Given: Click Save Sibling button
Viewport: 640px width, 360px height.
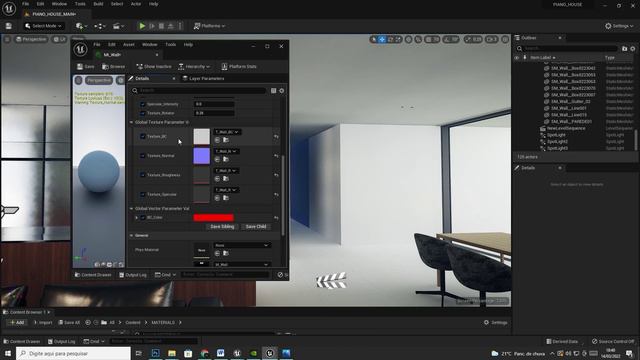Looking at the screenshot, I should [x=222, y=227].
